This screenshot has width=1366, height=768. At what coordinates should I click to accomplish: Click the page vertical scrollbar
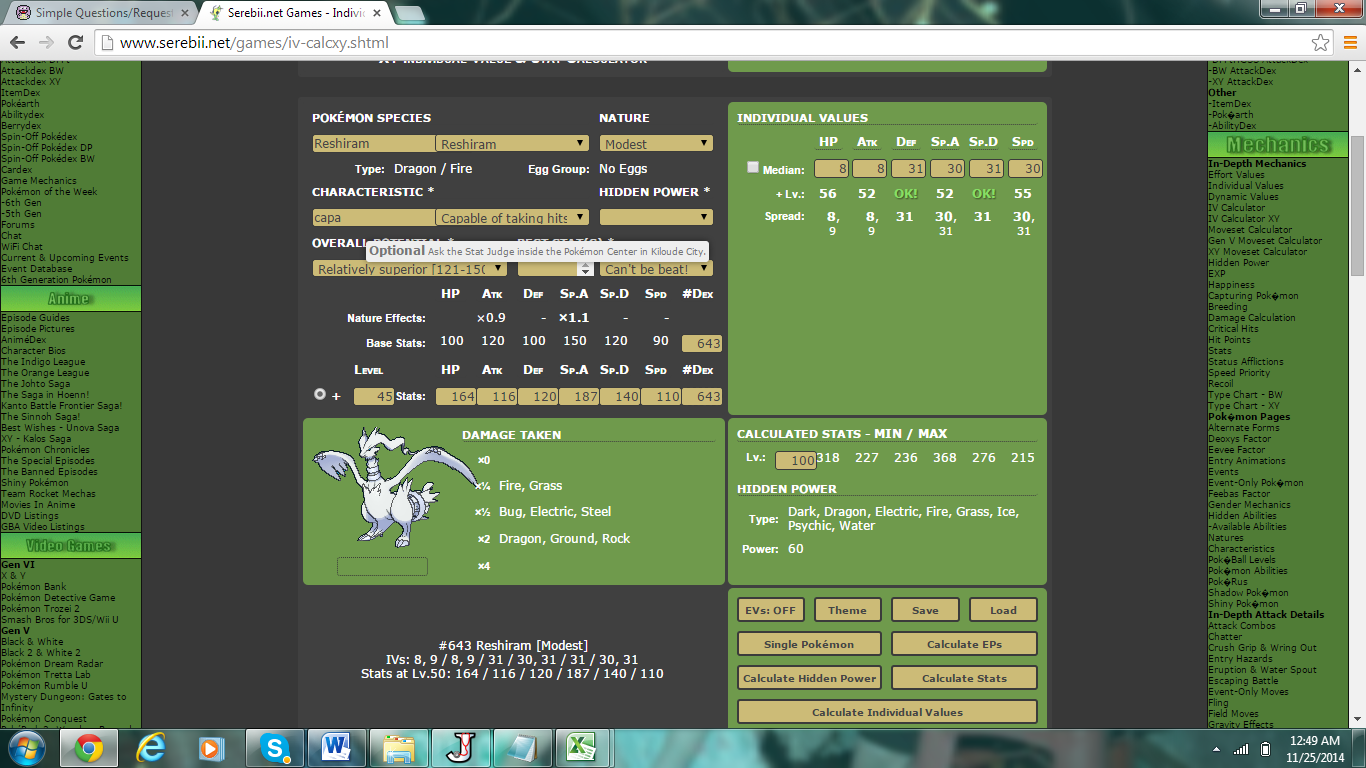coord(1357,205)
